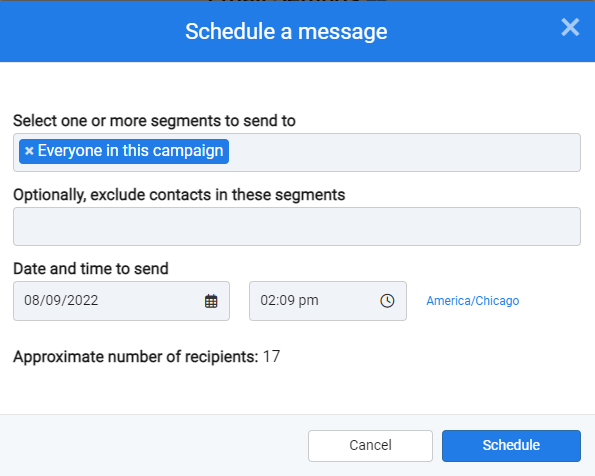This screenshot has width=595, height=476.
Task: Select the minutes 09 in time field
Action: tap(286, 300)
